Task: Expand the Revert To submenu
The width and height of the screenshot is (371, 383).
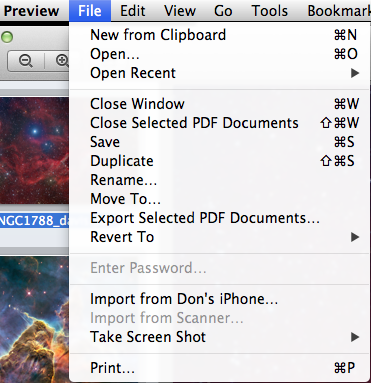Action: coord(220,237)
